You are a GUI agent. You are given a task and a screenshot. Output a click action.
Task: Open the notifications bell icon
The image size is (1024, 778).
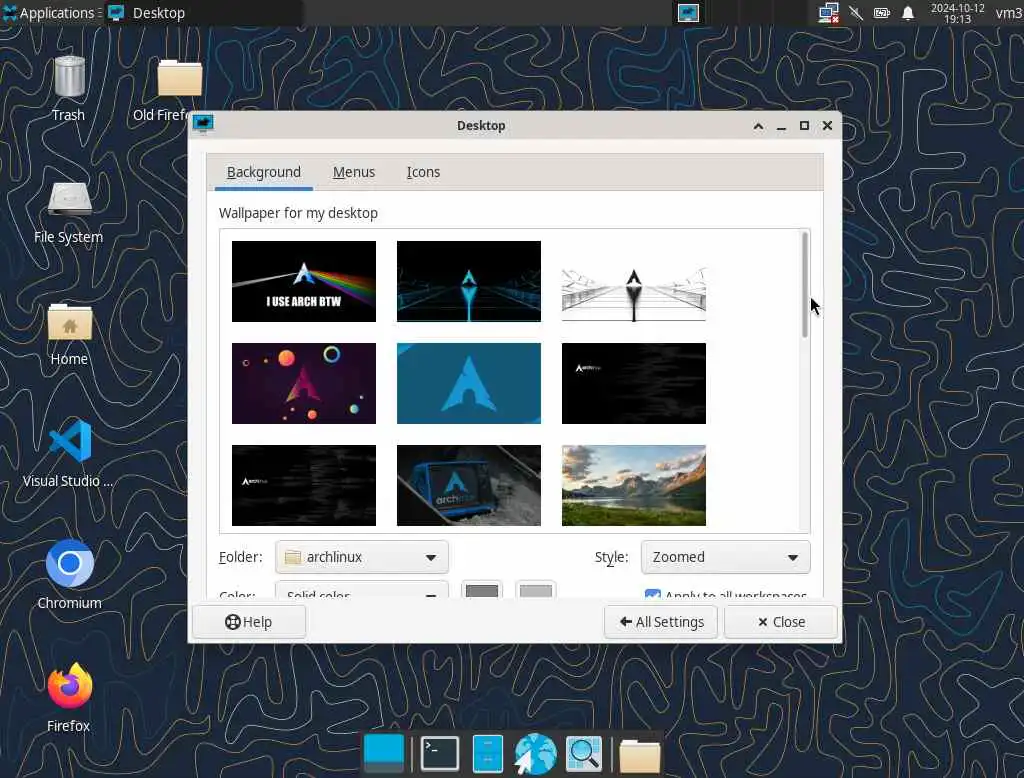tap(908, 13)
